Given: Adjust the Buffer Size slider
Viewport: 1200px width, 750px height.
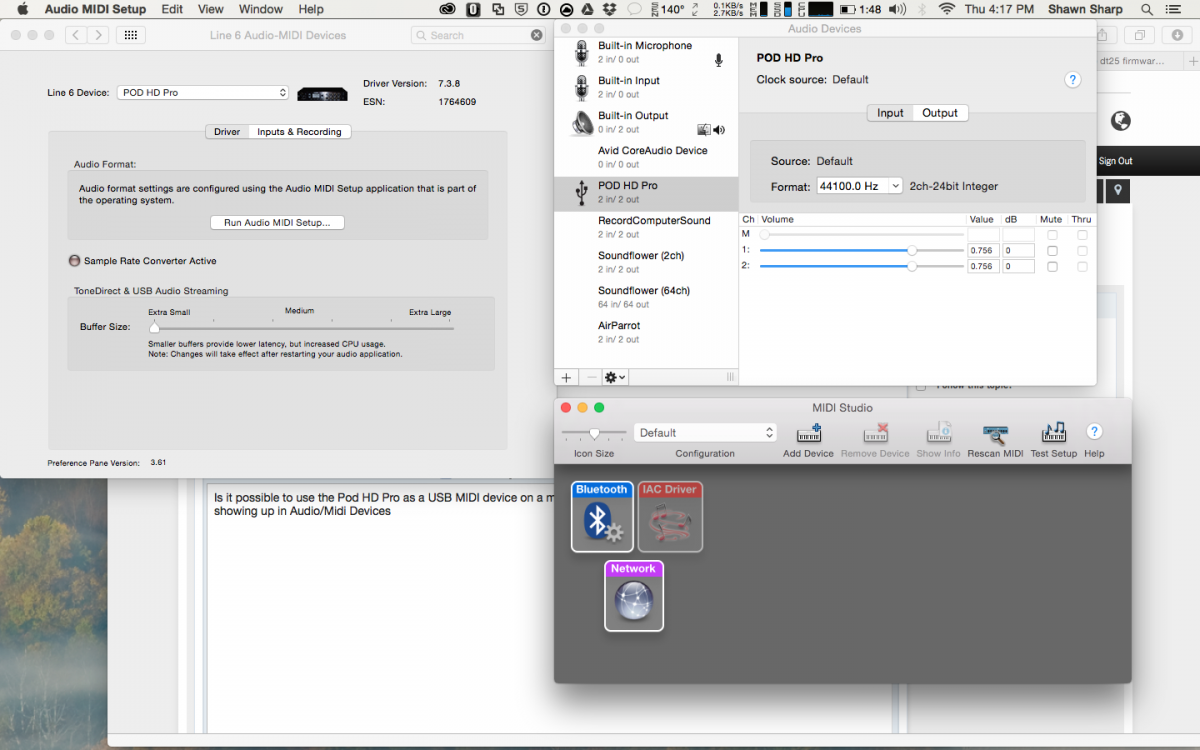Looking at the screenshot, I should 155,327.
